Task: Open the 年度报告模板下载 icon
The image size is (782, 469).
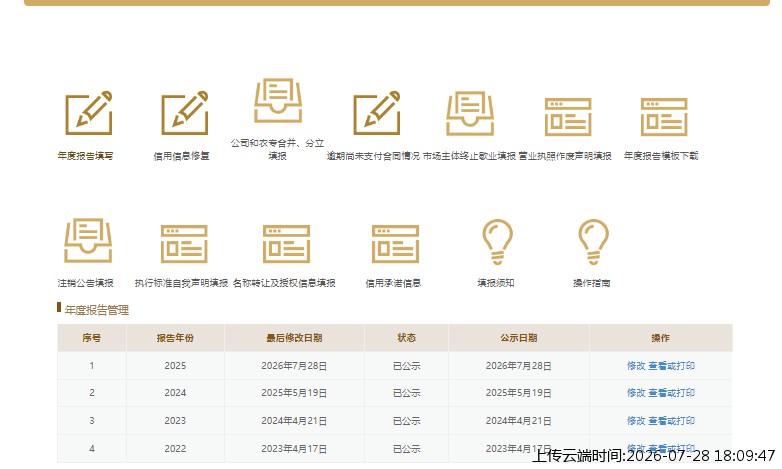Action: (x=664, y=117)
